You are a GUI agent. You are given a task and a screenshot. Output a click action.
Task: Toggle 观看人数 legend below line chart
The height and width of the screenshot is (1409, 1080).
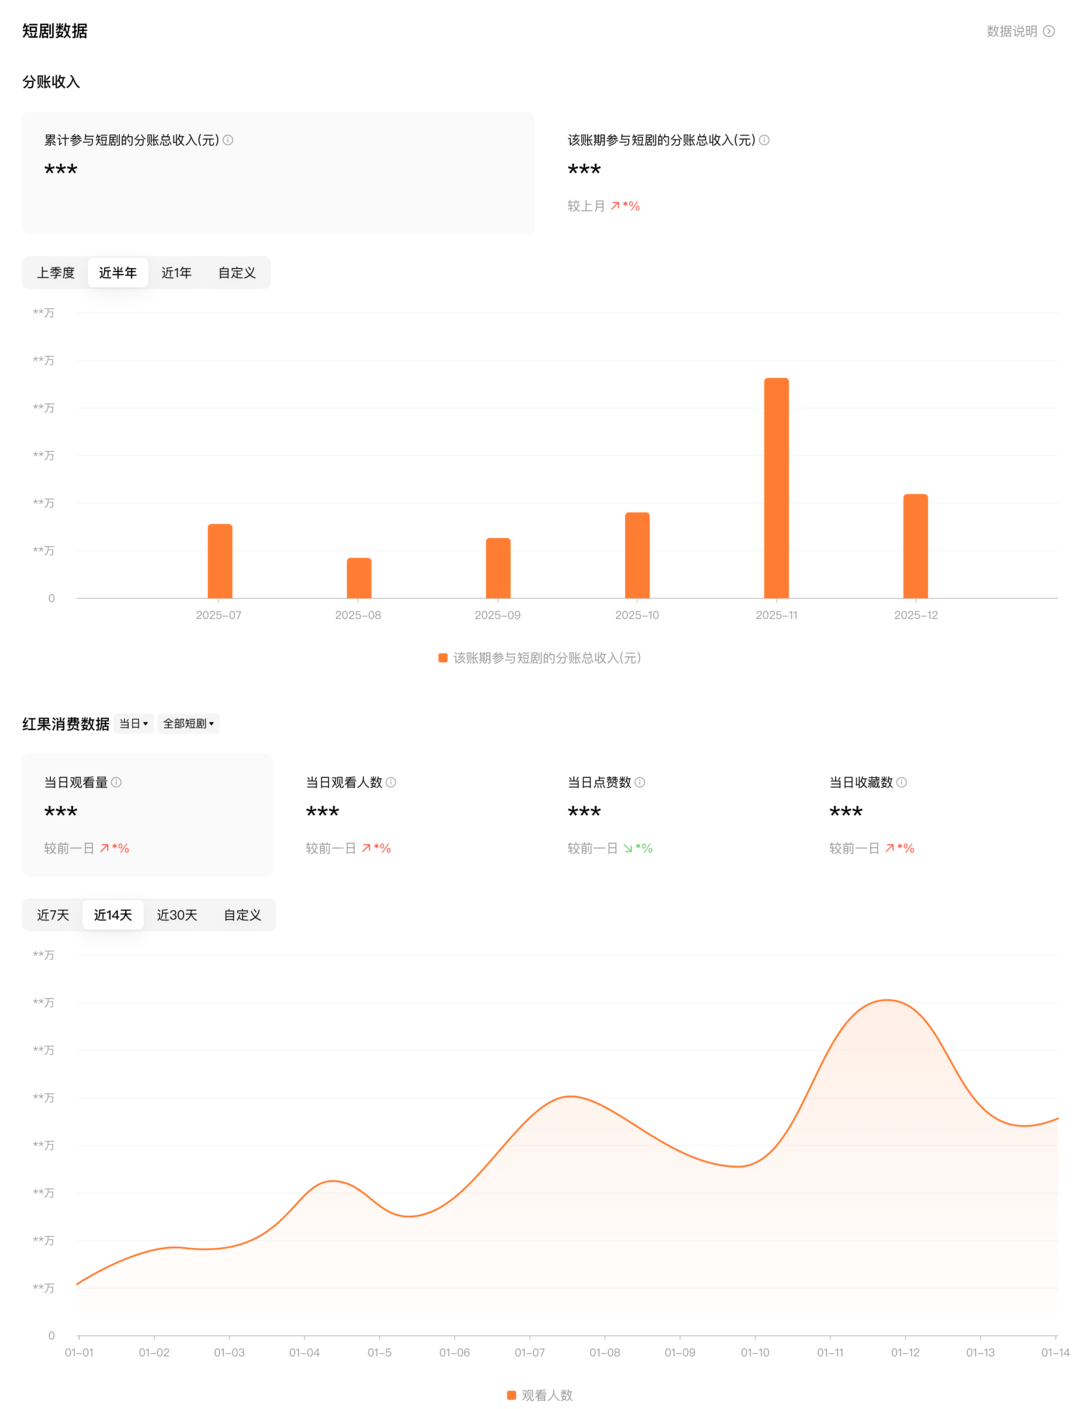pyautogui.click(x=540, y=1395)
